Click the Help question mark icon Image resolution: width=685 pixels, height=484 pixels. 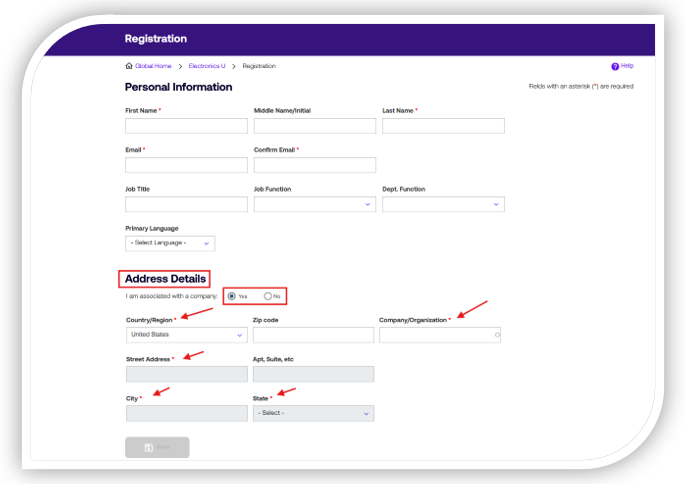(x=615, y=66)
